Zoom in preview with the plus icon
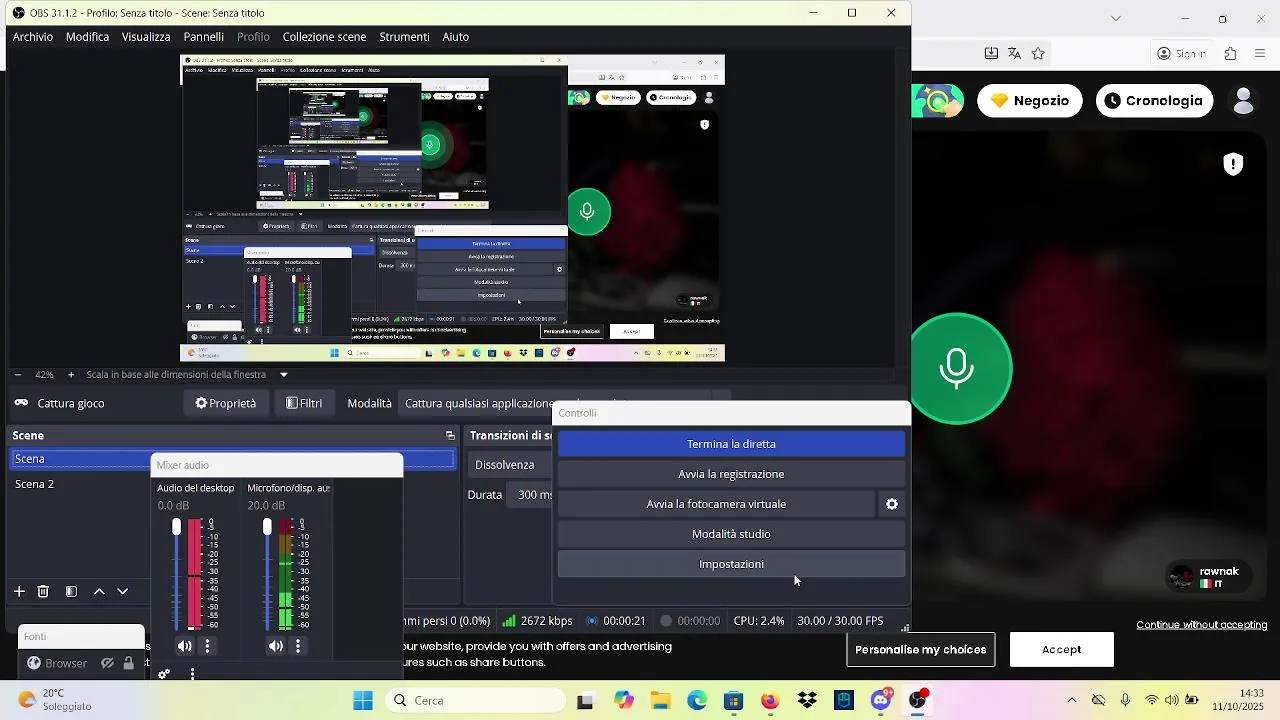Viewport: 1280px width, 720px height. 71,374
